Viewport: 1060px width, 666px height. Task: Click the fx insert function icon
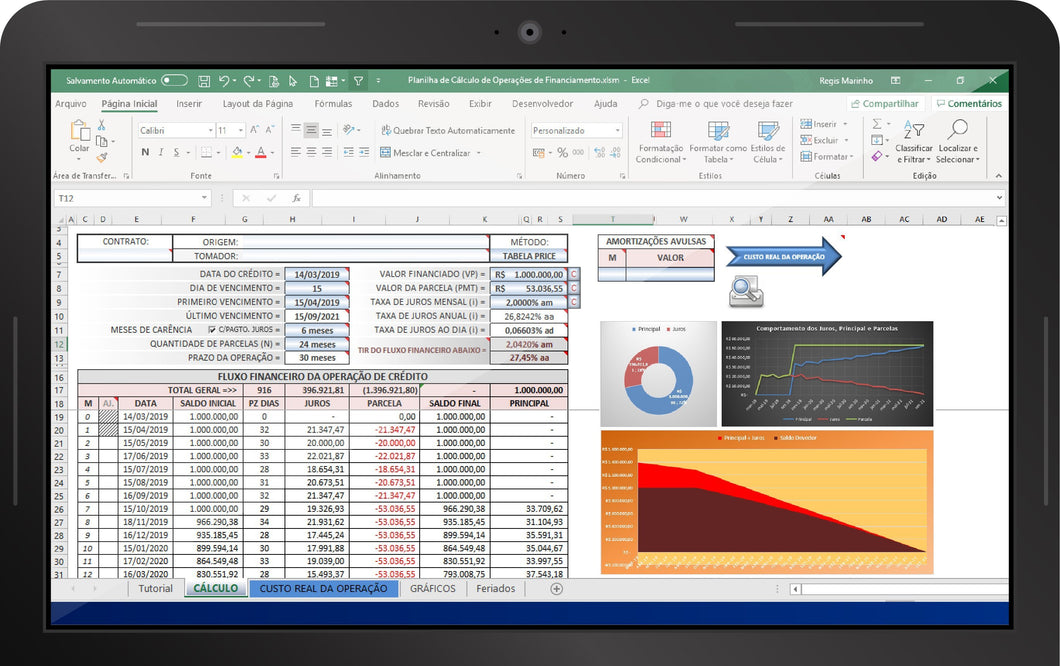296,198
